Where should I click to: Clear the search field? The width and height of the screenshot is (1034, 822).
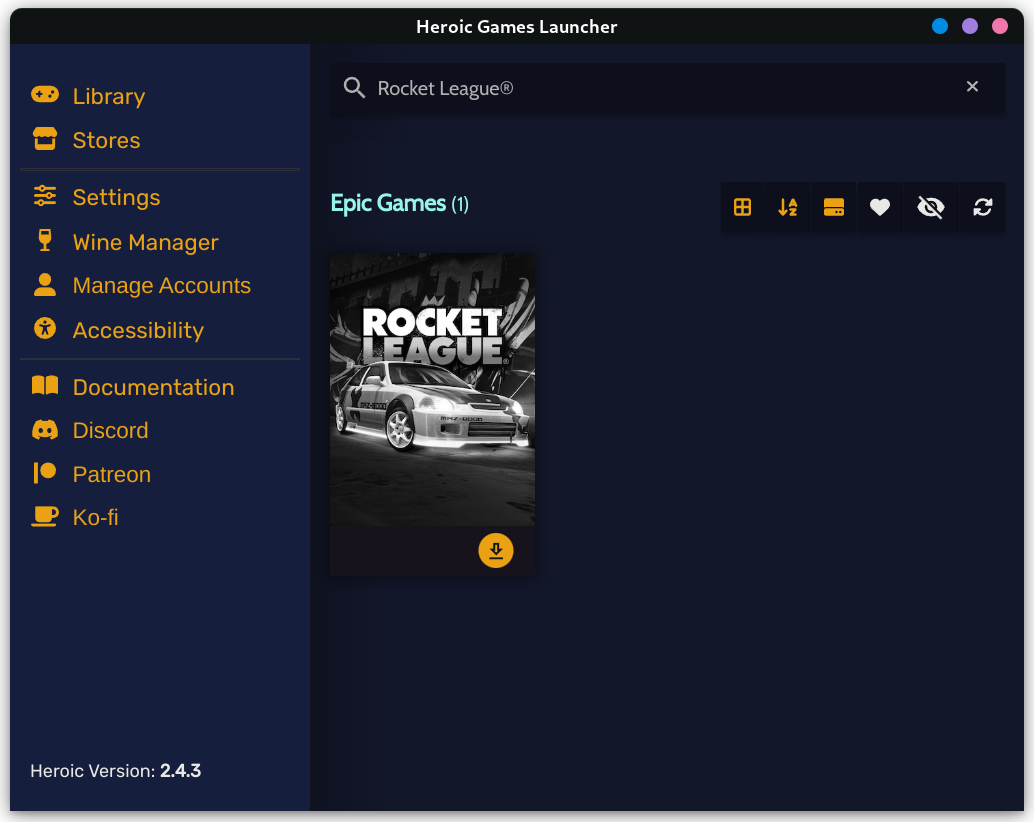(972, 86)
